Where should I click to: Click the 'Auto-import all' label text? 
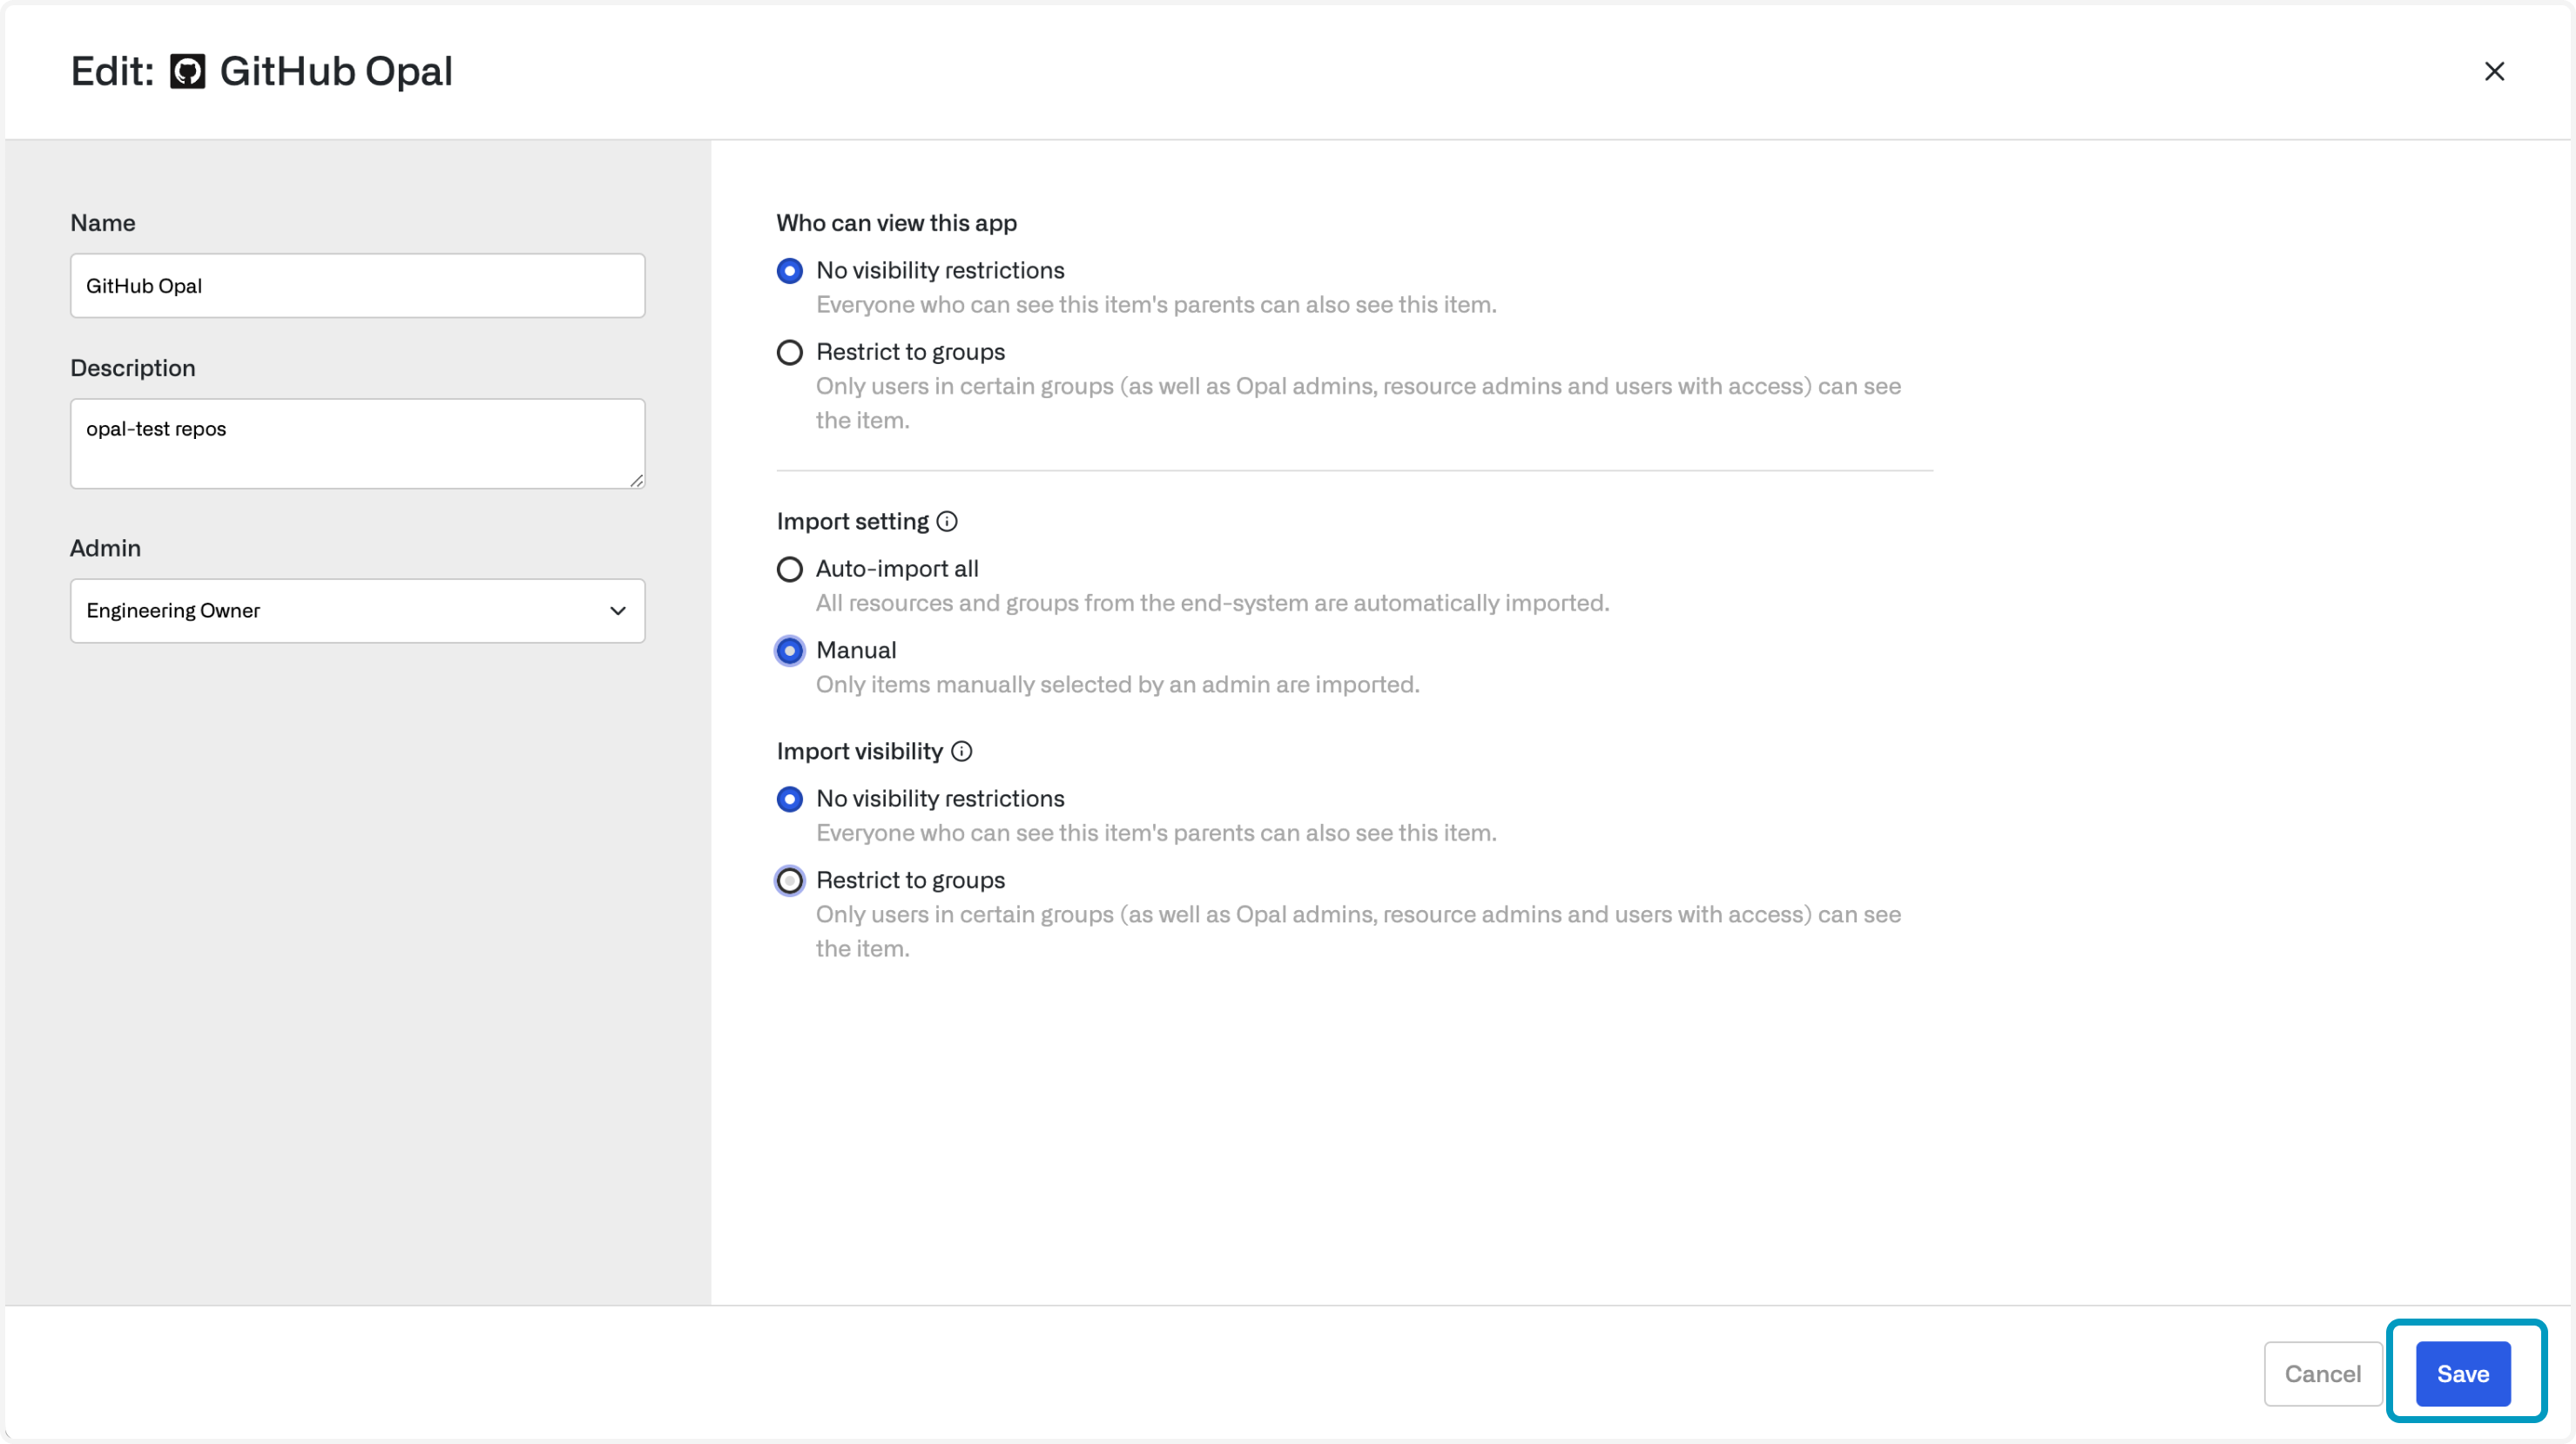point(897,569)
